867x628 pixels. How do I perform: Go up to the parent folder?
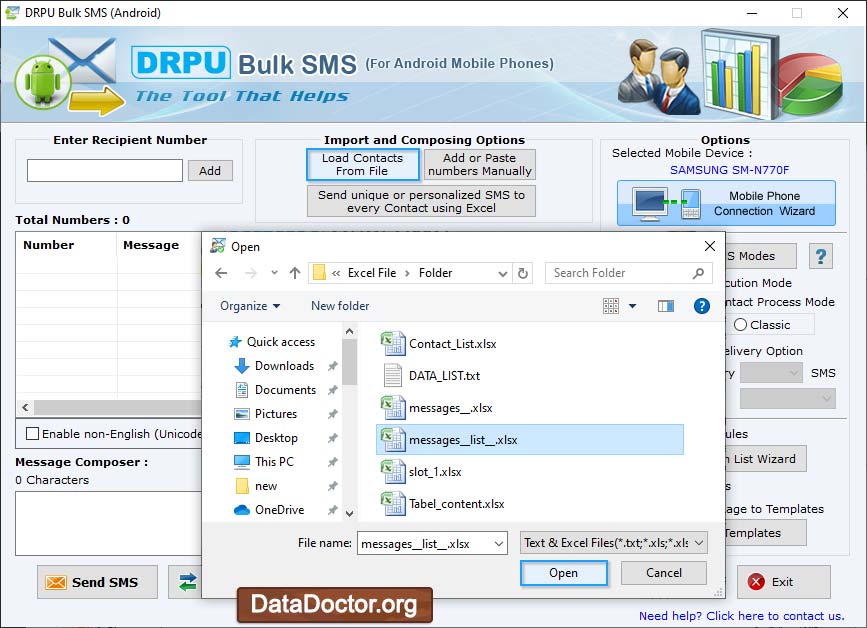[x=293, y=272]
